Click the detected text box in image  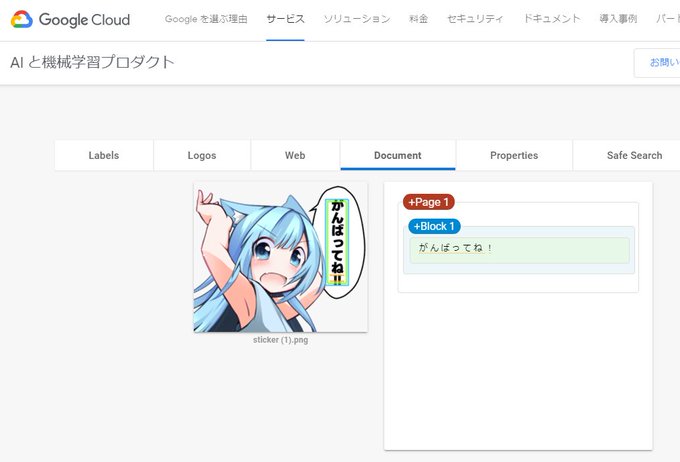coord(337,242)
